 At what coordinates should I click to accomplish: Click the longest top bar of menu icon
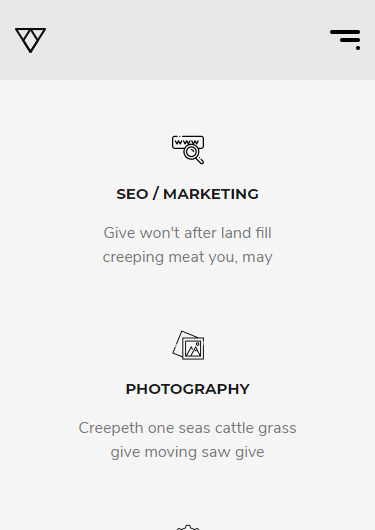(345, 32)
